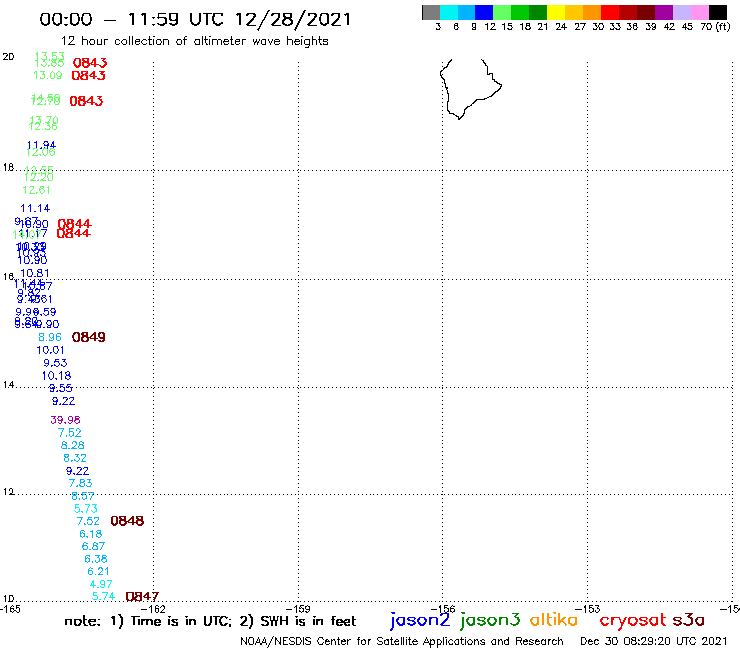
Task: Click the 6.21 wave height value
Action: [x=98, y=571]
